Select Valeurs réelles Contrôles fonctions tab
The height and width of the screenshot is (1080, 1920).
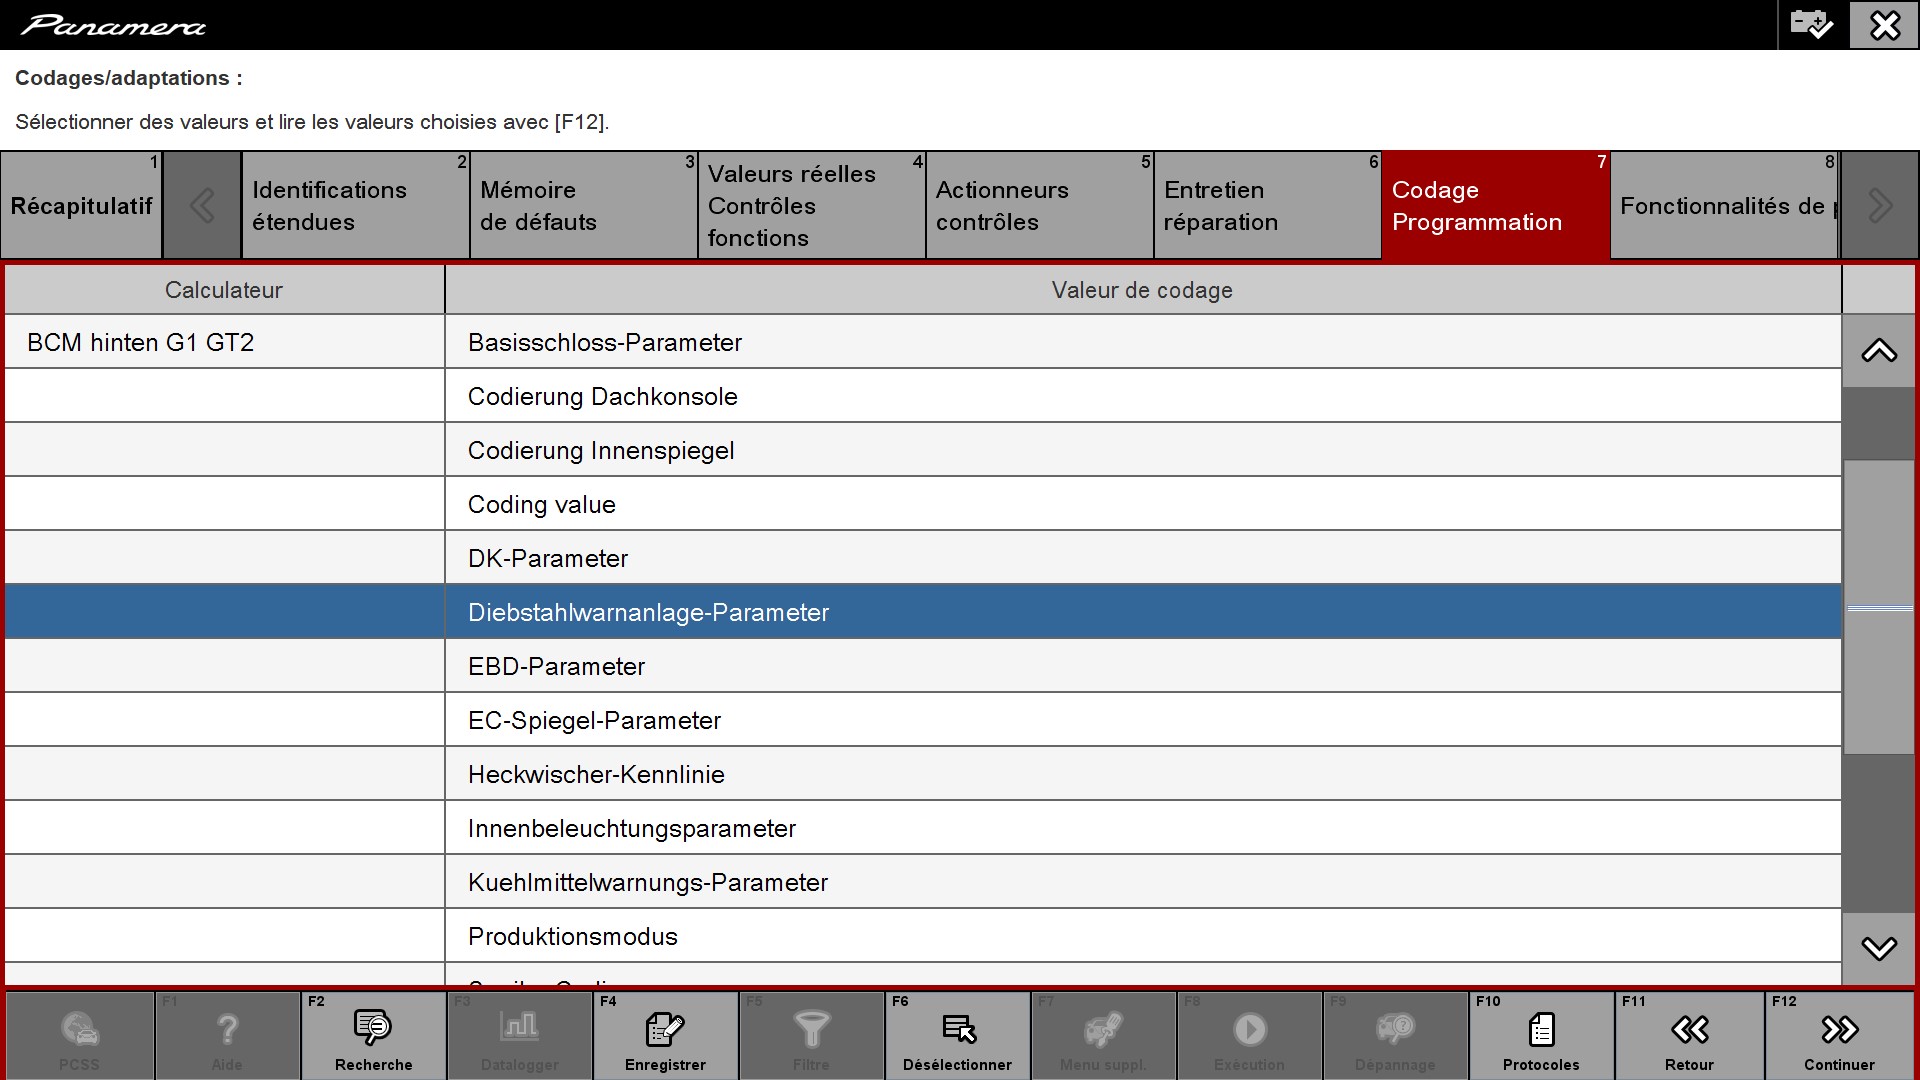tap(811, 205)
